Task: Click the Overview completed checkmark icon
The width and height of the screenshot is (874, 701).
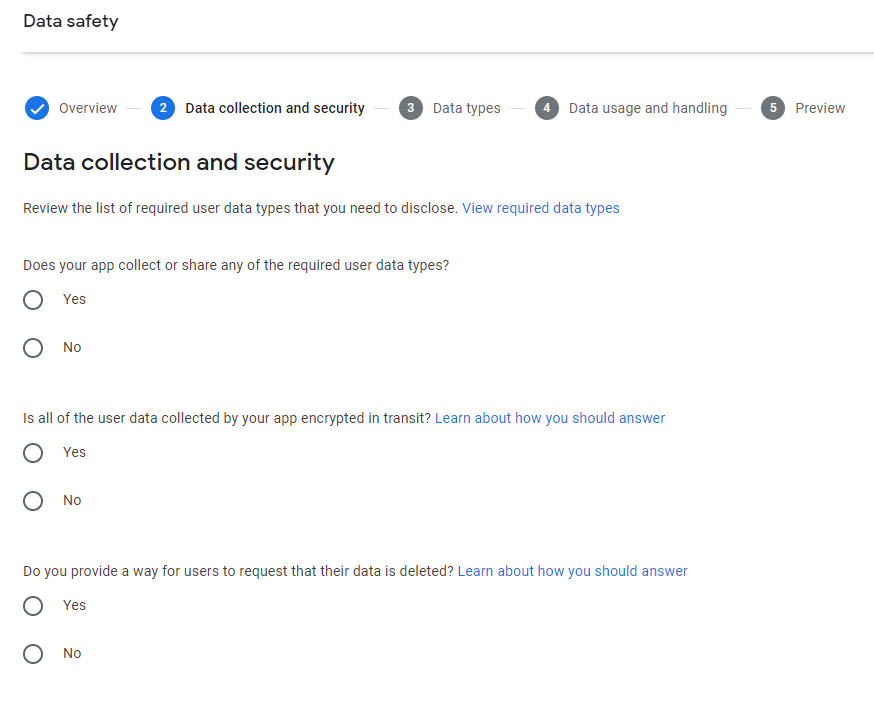Action: 37,108
